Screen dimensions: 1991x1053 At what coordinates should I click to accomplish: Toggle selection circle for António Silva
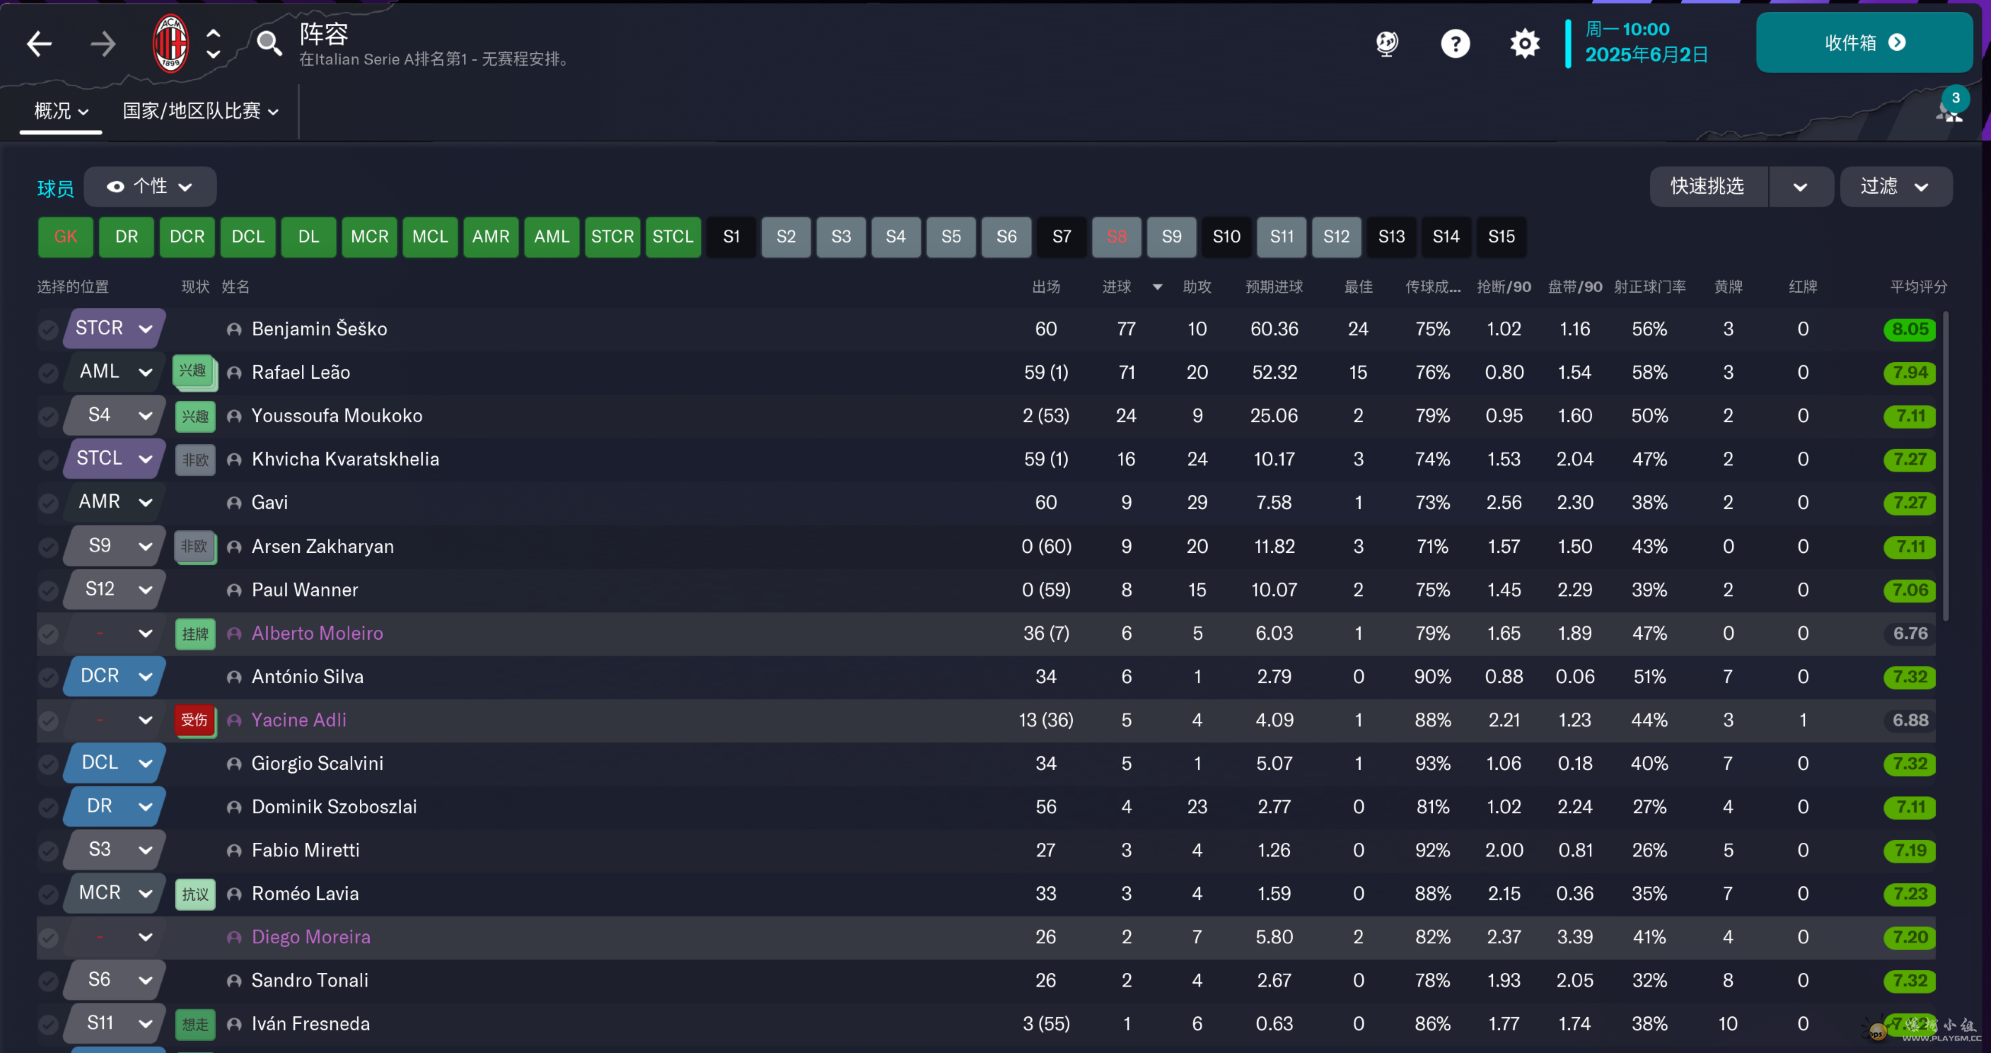tap(48, 677)
